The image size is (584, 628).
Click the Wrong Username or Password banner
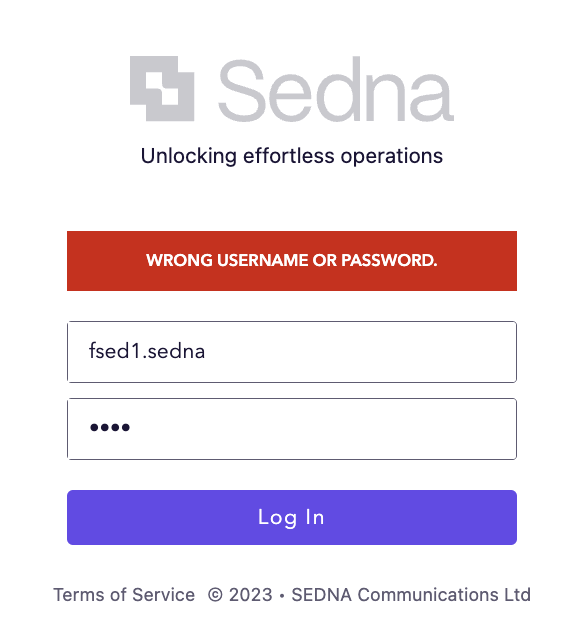(292, 261)
